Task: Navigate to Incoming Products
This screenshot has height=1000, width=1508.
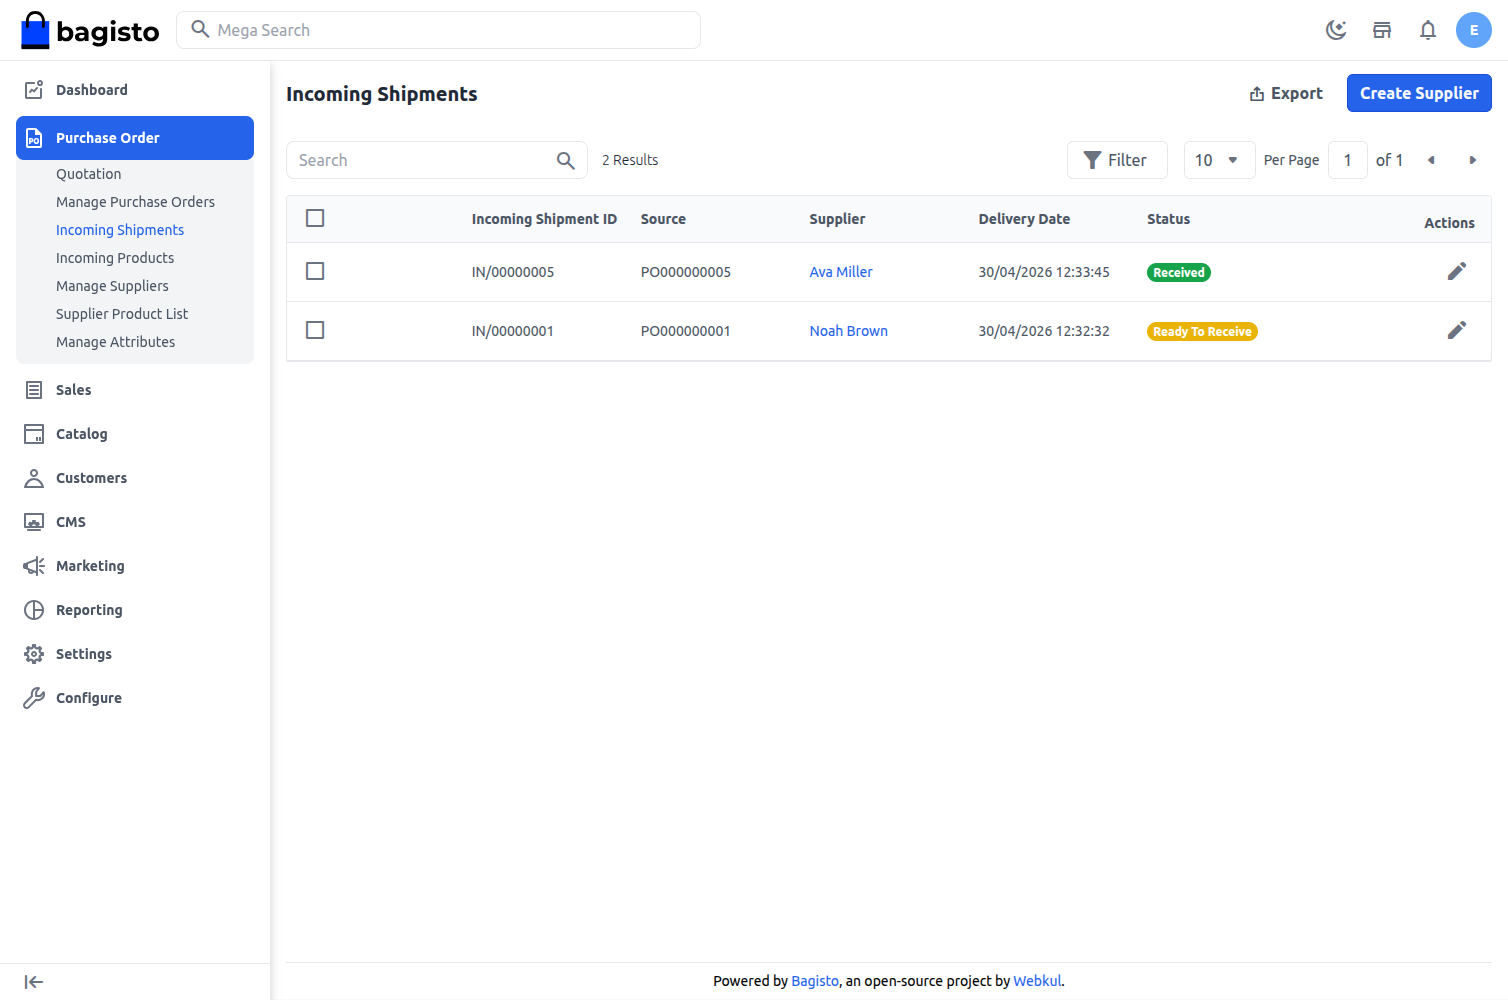Action: pos(115,257)
